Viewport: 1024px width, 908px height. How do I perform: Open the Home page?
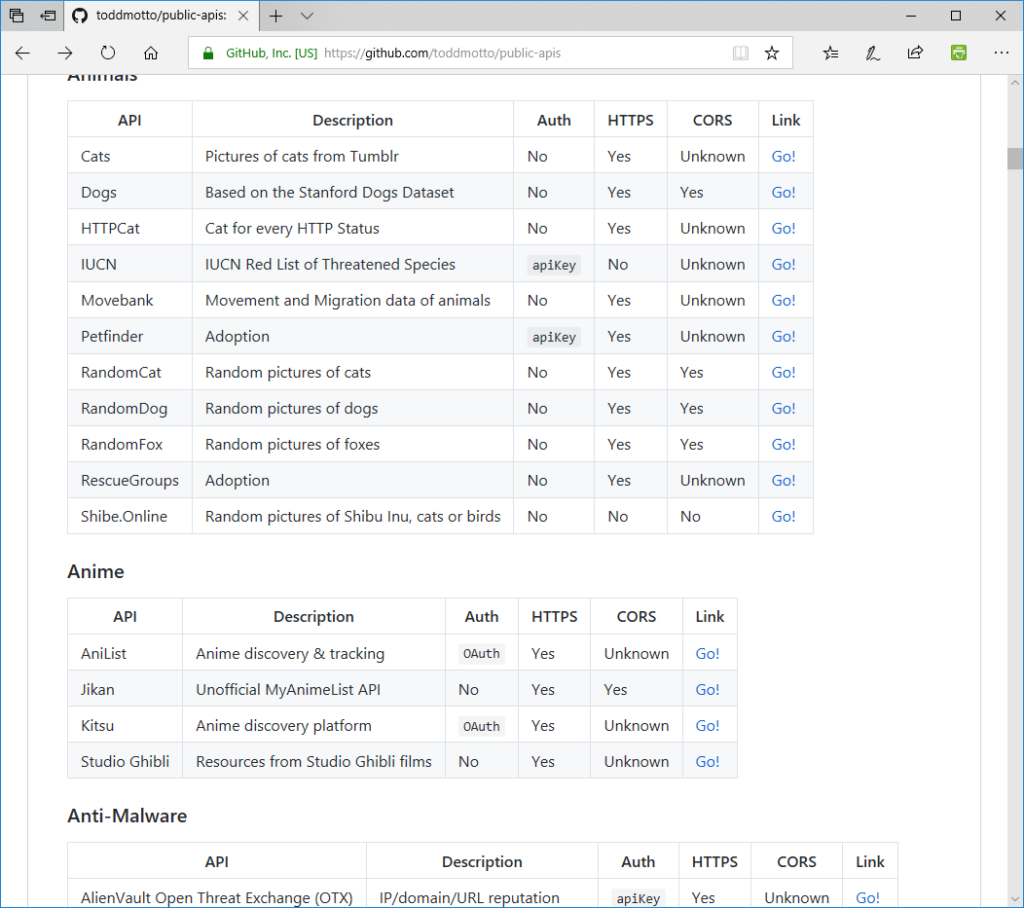[x=151, y=53]
